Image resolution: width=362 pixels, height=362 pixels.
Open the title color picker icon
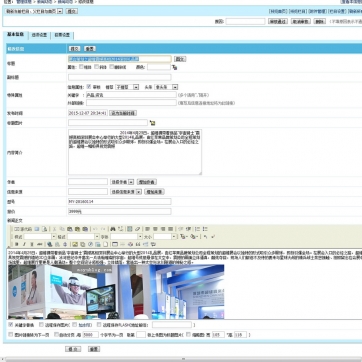pyautogui.click(x=174, y=67)
